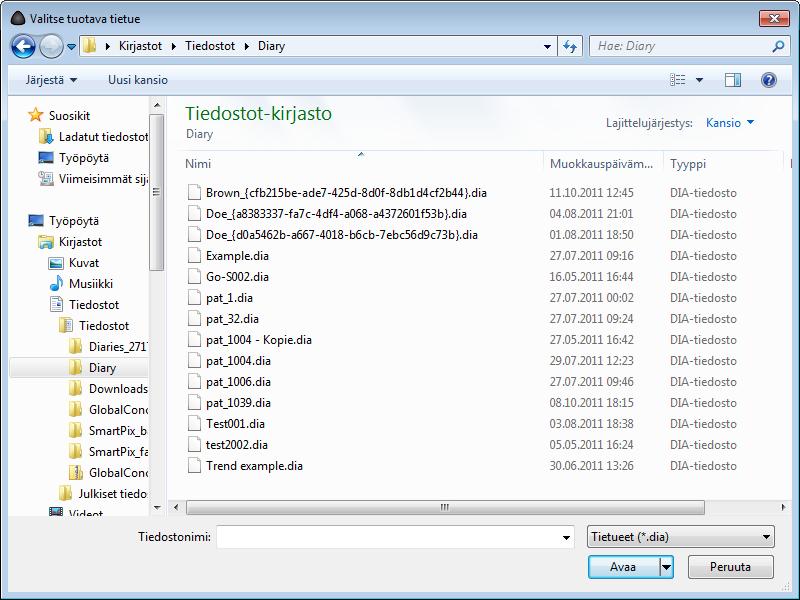Image resolution: width=800 pixels, height=600 pixels.
Task: Create a new folder with Uusi kansio
Action: pos(138,80)
